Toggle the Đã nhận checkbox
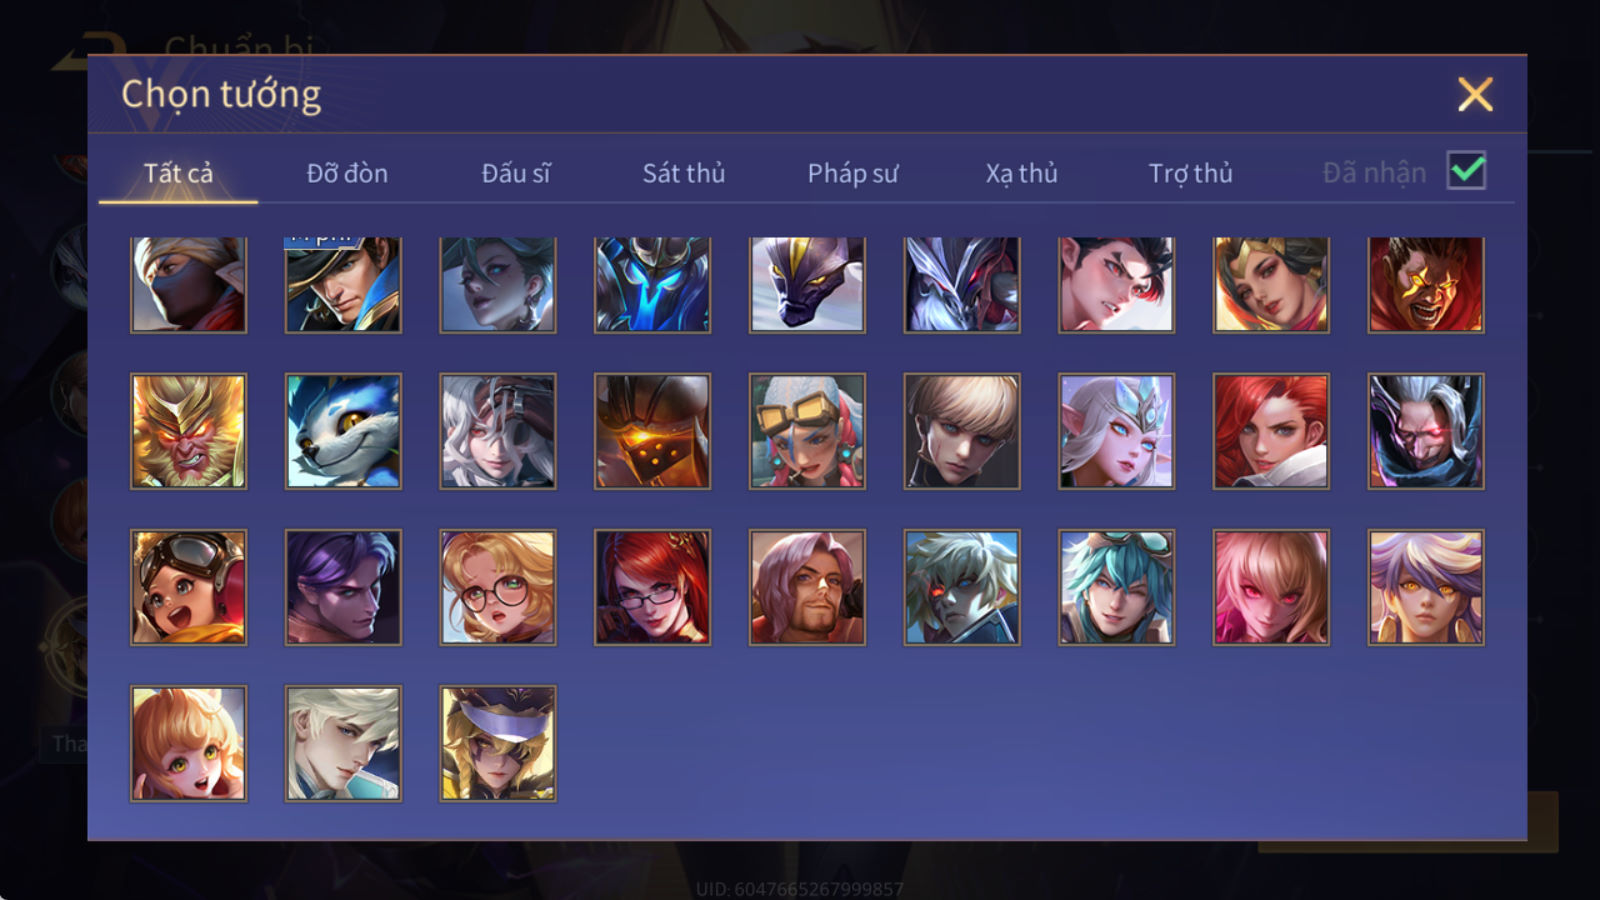This screenshot has height=900, width=1600. pos(1466,171)
